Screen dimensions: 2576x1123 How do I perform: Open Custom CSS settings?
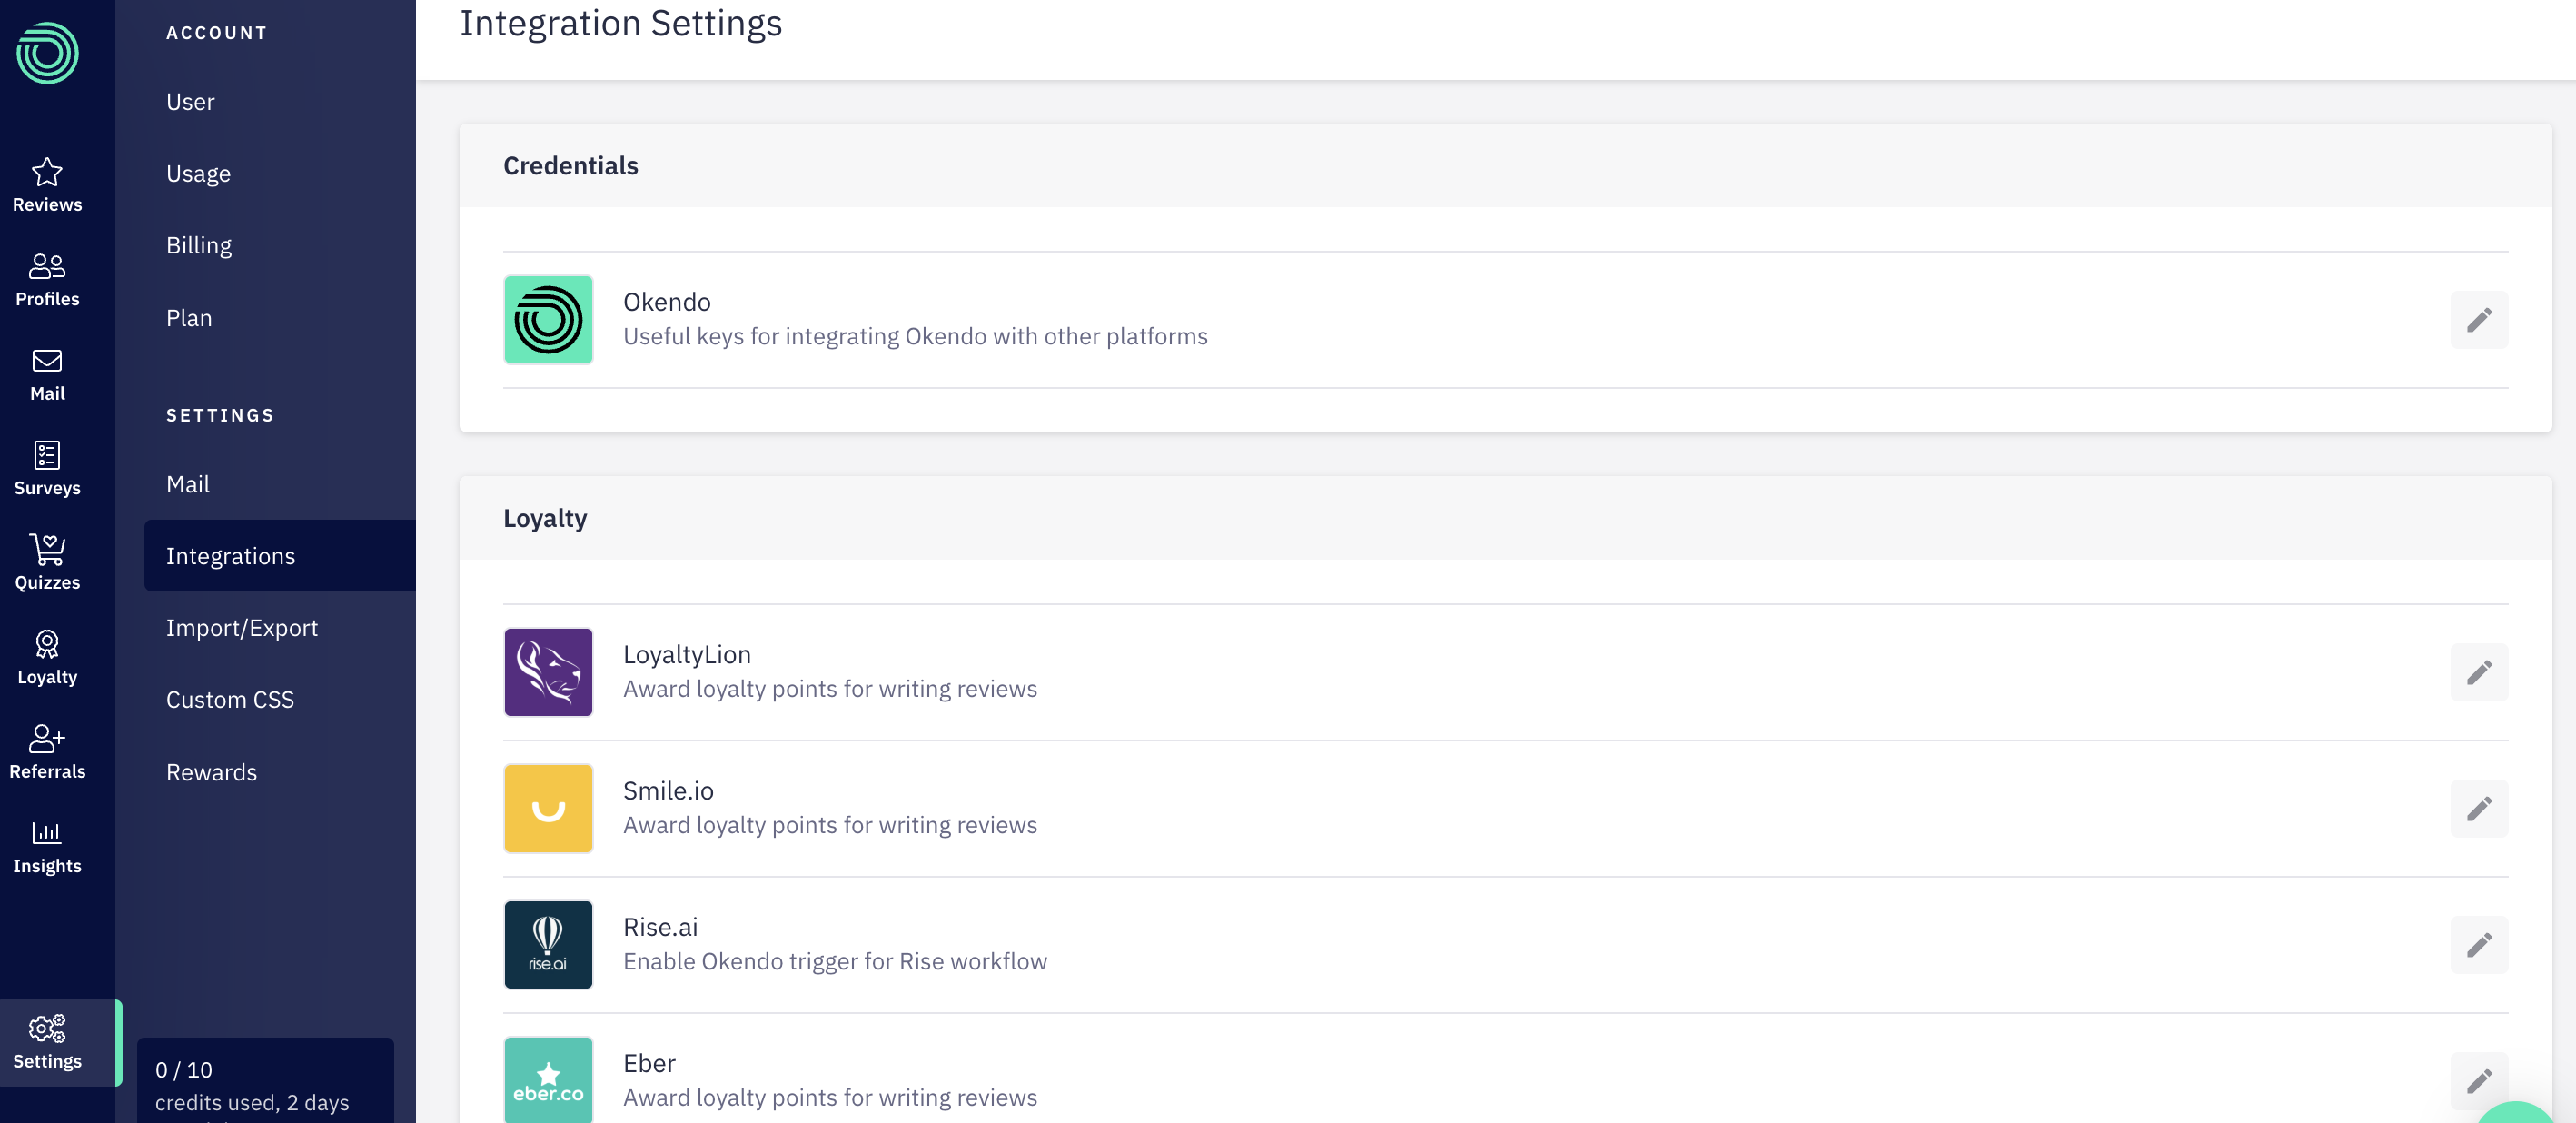click(230, 699)
